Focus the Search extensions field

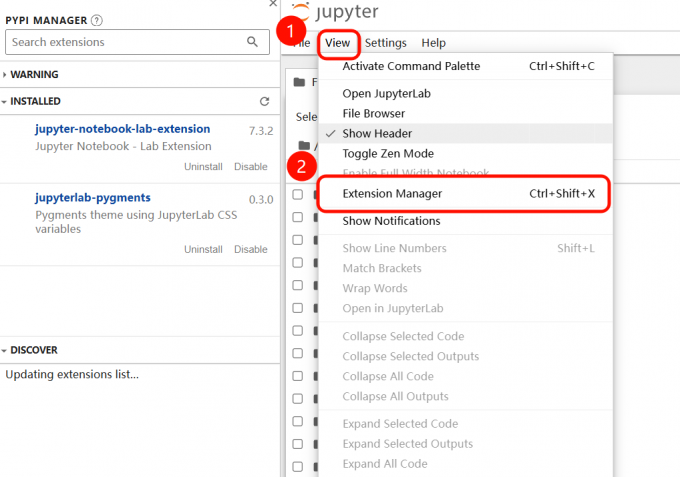[137, 42]
